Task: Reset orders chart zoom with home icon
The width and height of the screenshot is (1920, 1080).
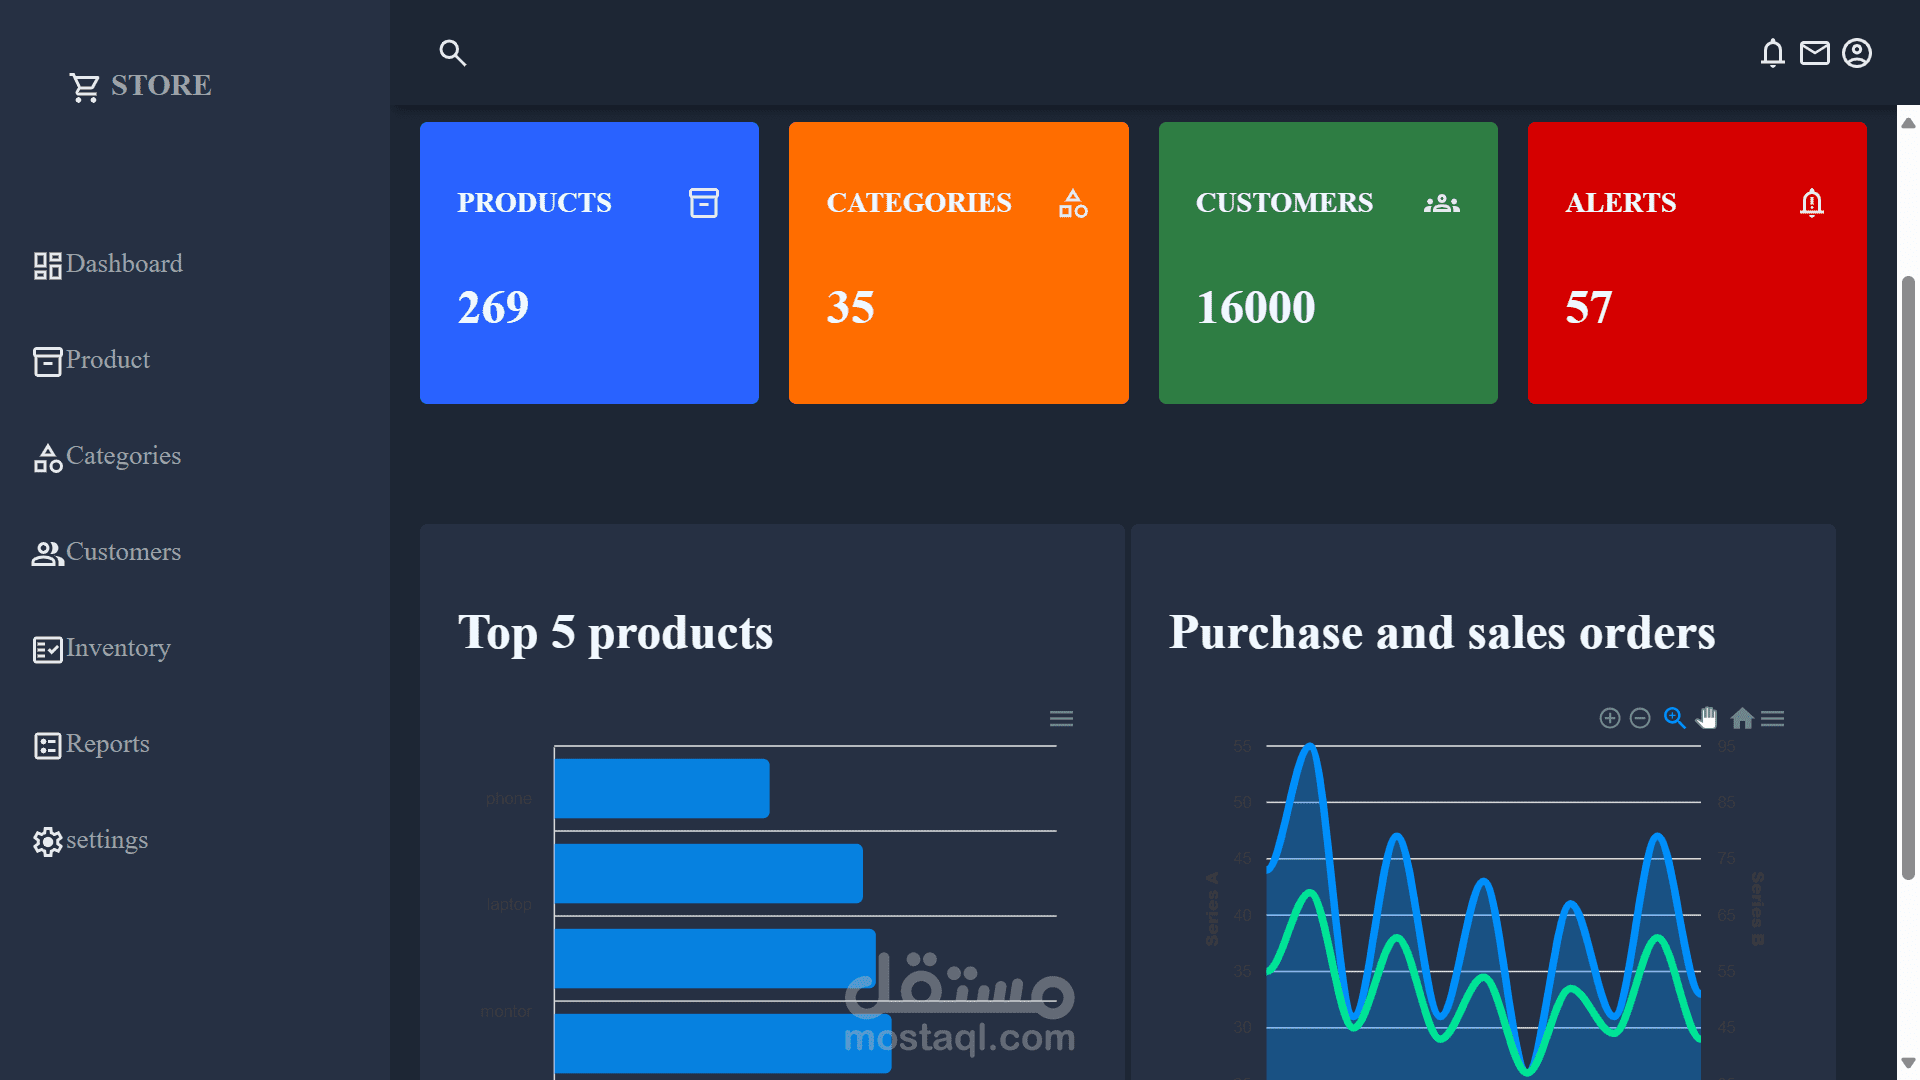Action: (x=1742, y=719)
